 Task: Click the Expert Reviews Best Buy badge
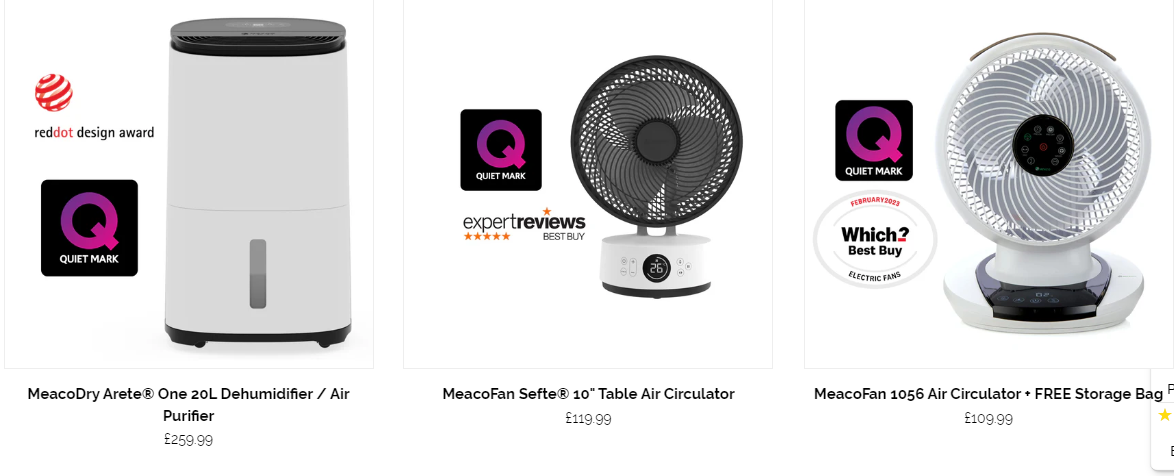pyautogui.click(x=524, y=225)
